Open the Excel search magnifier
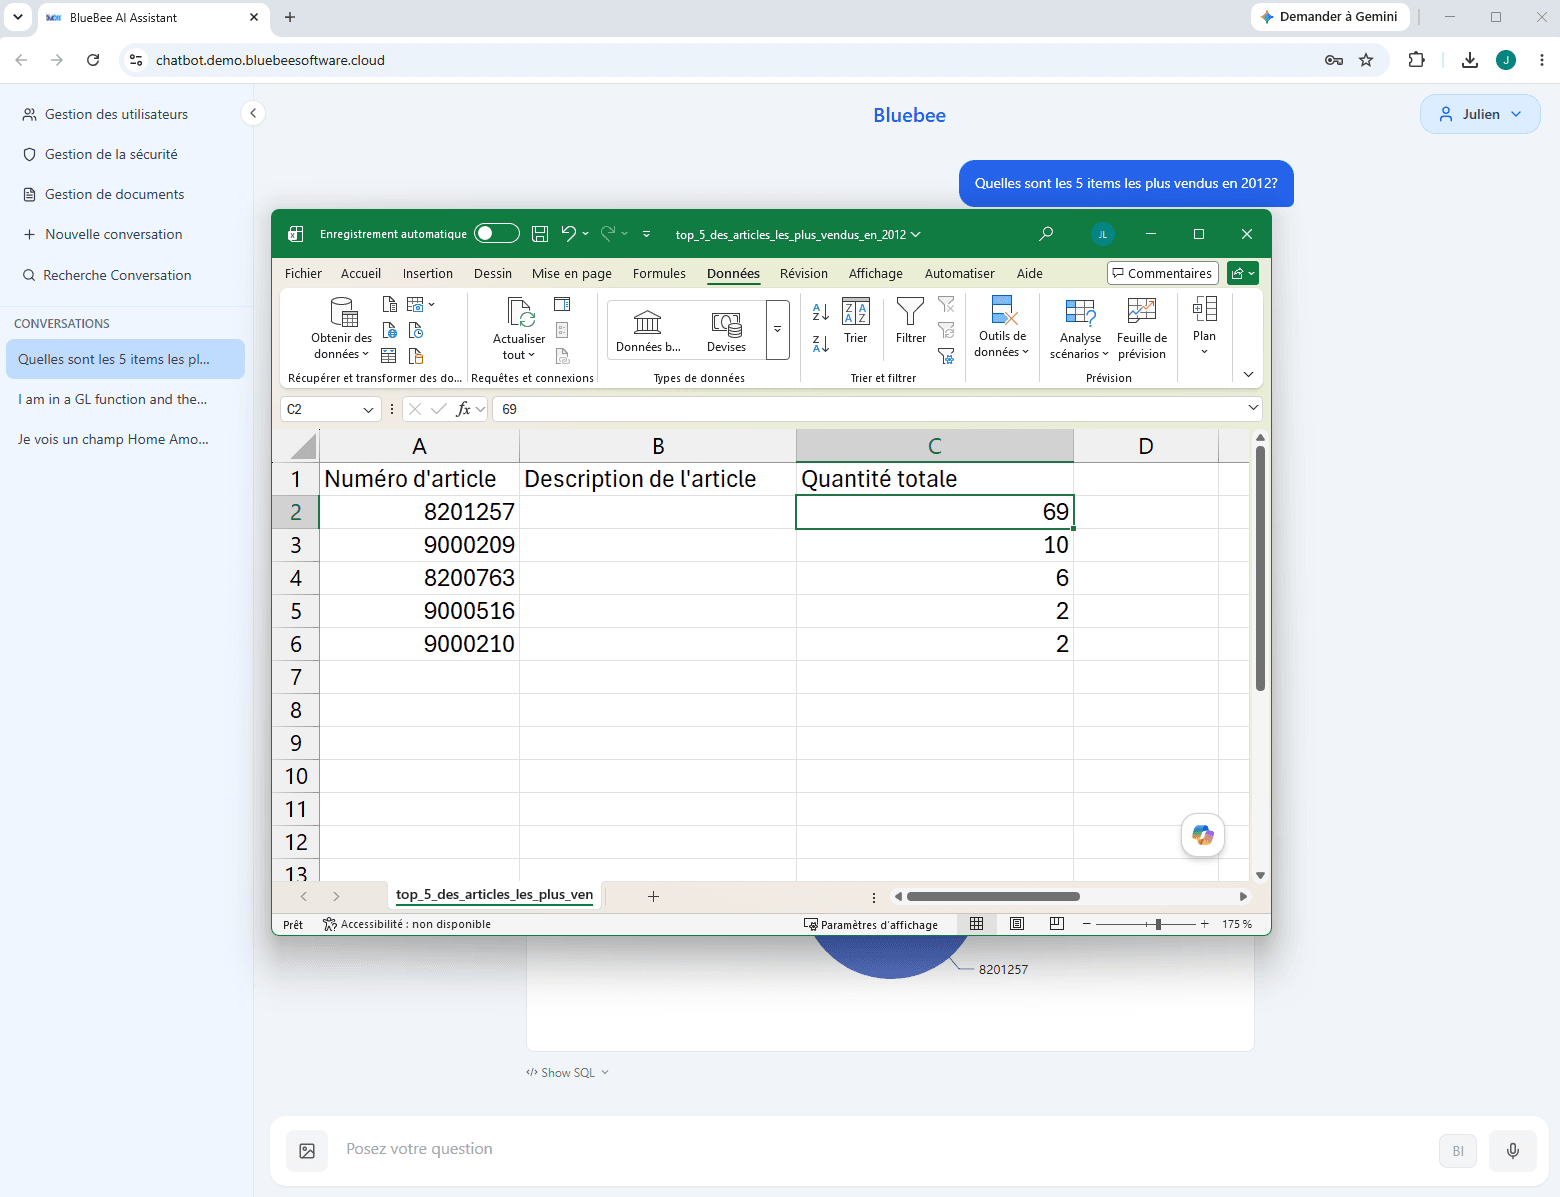This screenshot has height=1197, width=1560. pos(1046,234)
